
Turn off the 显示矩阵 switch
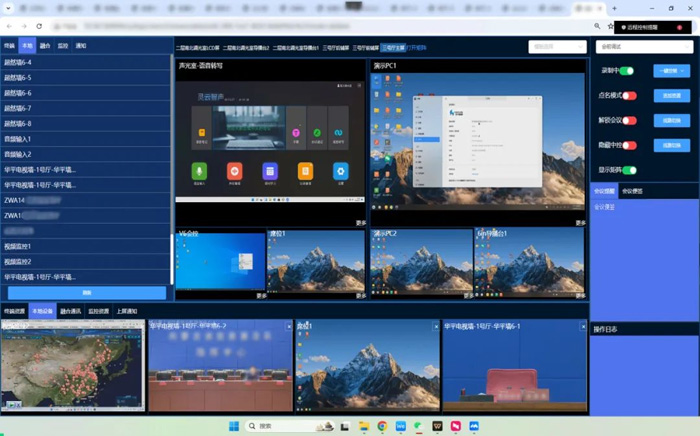(x=629, y=170)
